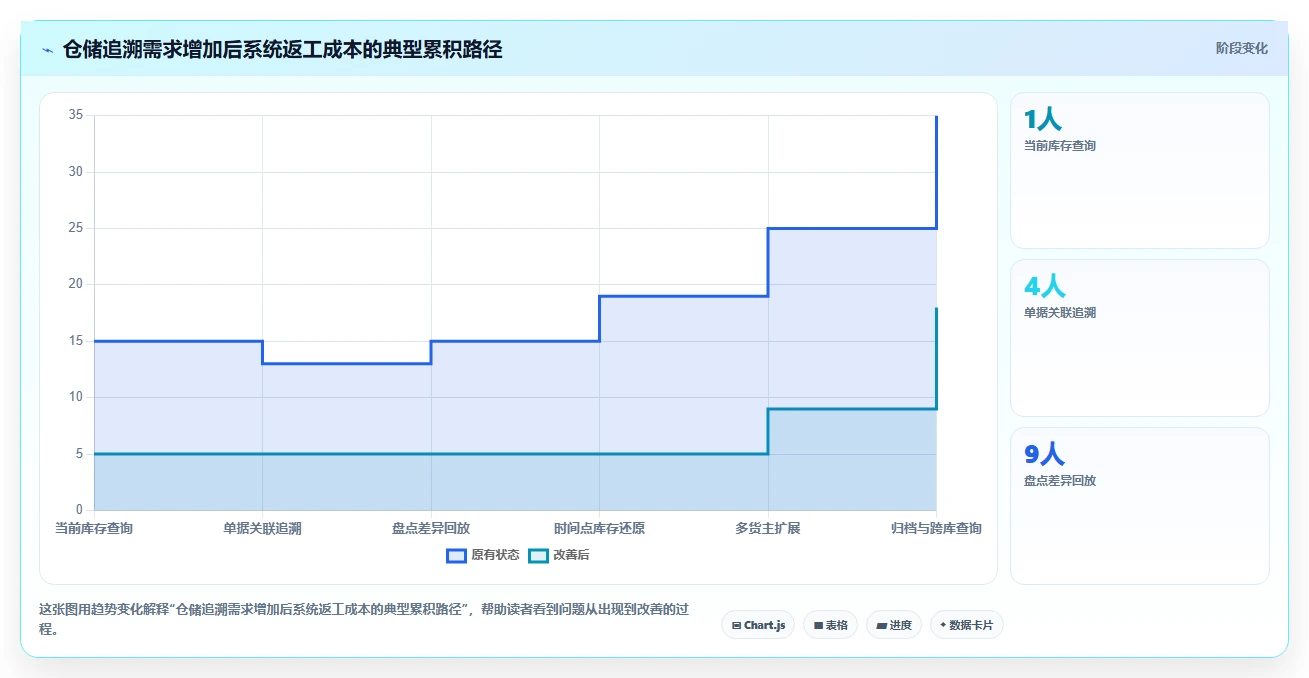Viewport: 1309px width, 678px height.
Task: Select the Chart.js tag button
Action: pos(758,625)
